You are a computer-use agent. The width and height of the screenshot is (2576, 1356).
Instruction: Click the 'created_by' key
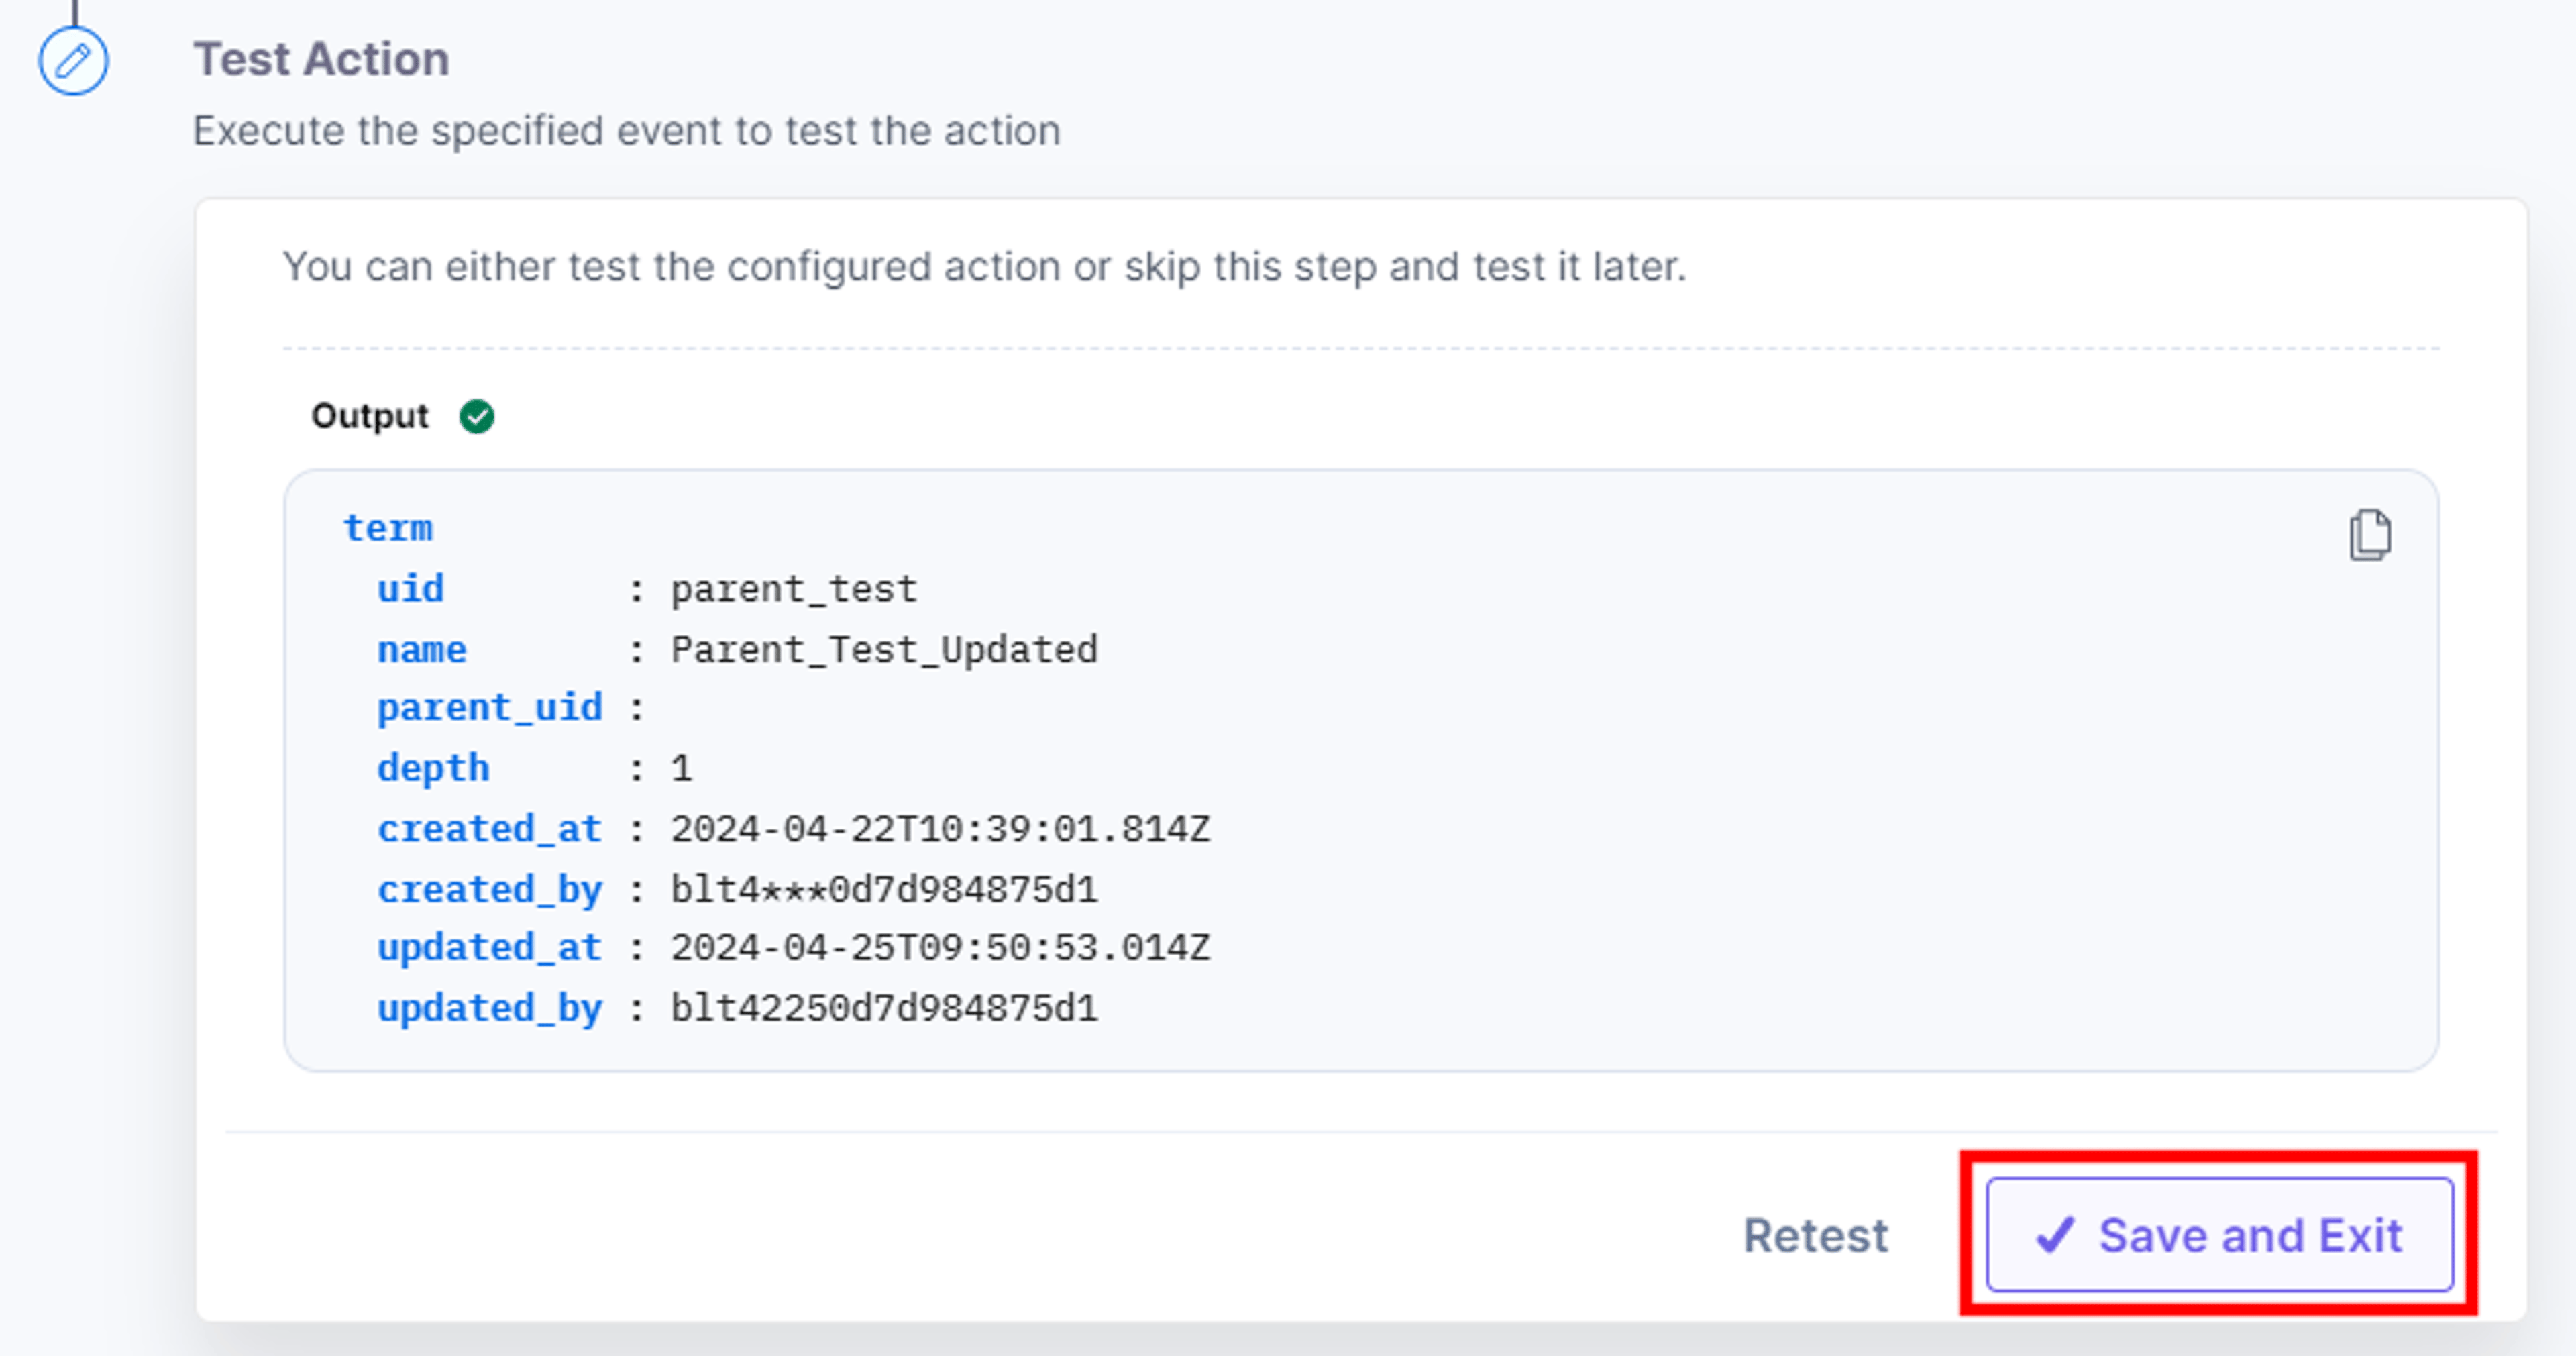[x=489, y=889]
